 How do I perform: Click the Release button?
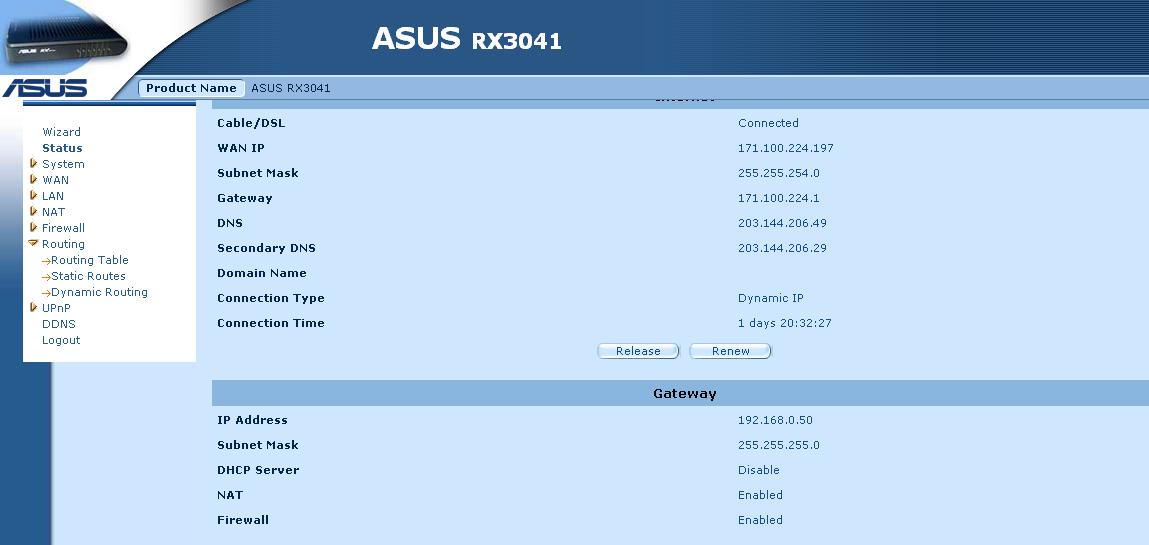tap(638, 351)
